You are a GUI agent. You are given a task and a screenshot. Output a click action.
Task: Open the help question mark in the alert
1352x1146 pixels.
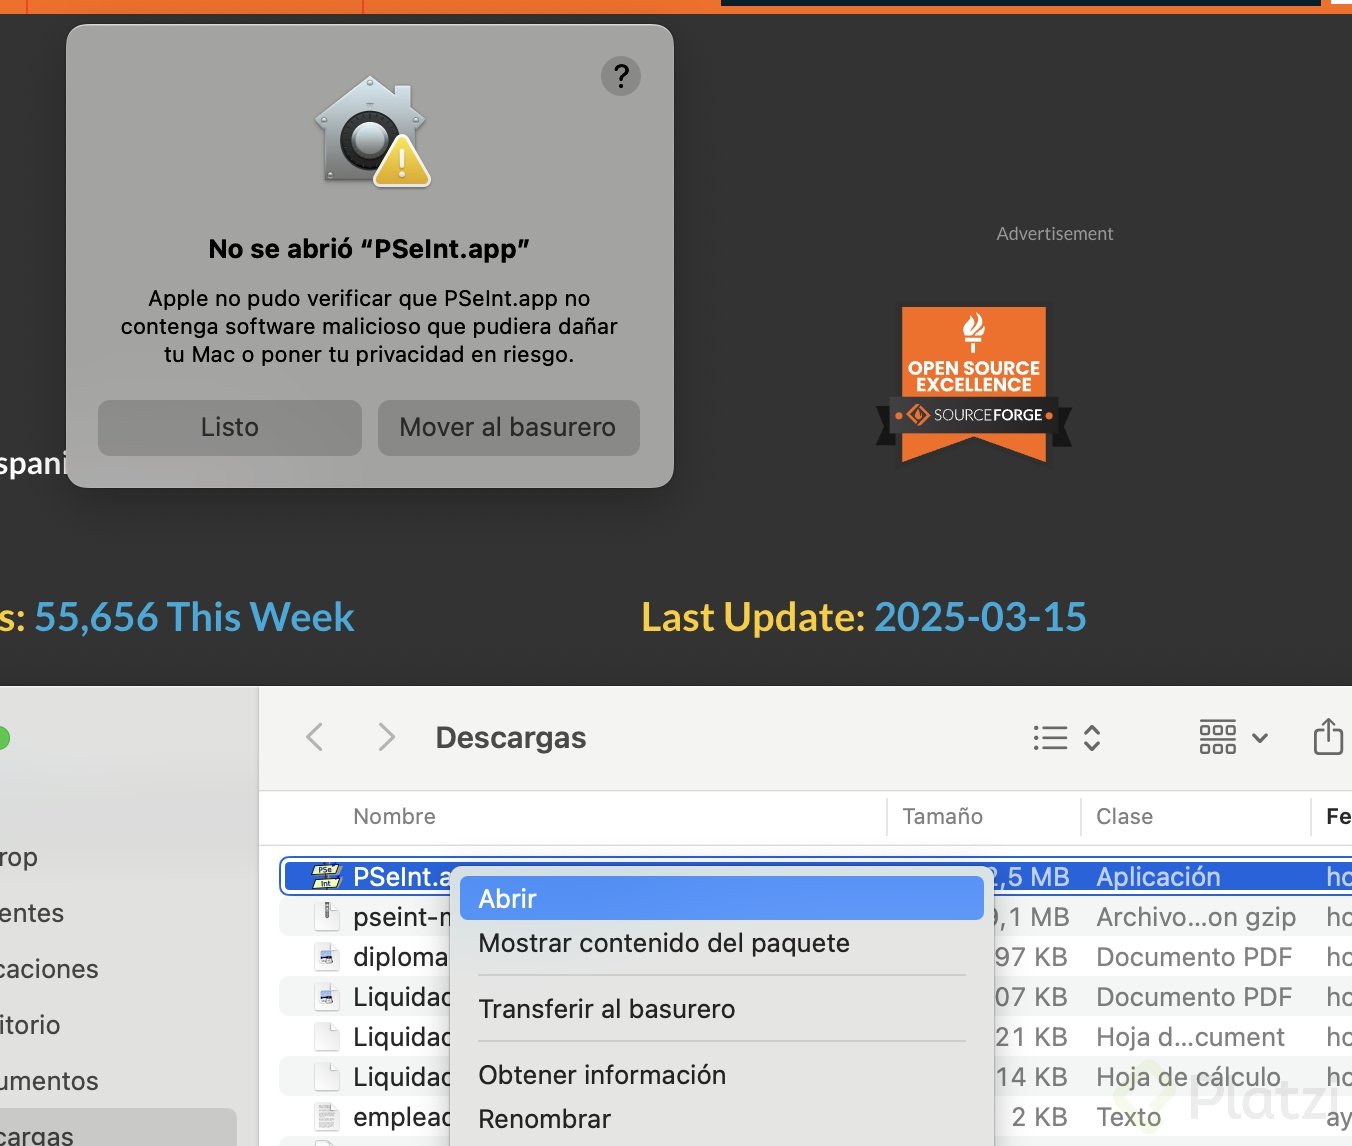point(621,76)
